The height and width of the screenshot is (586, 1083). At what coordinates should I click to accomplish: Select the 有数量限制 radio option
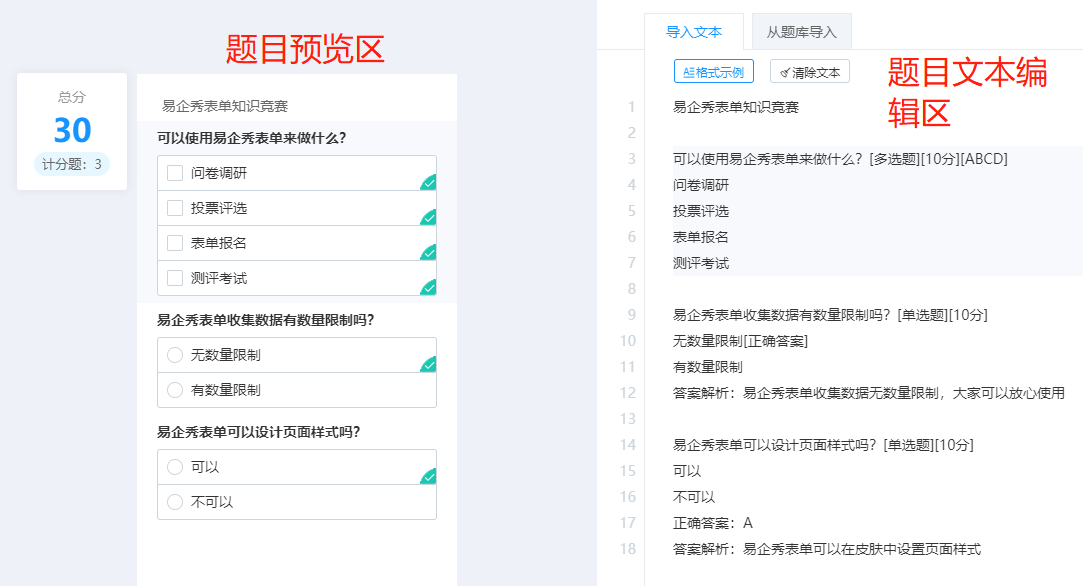175,390
